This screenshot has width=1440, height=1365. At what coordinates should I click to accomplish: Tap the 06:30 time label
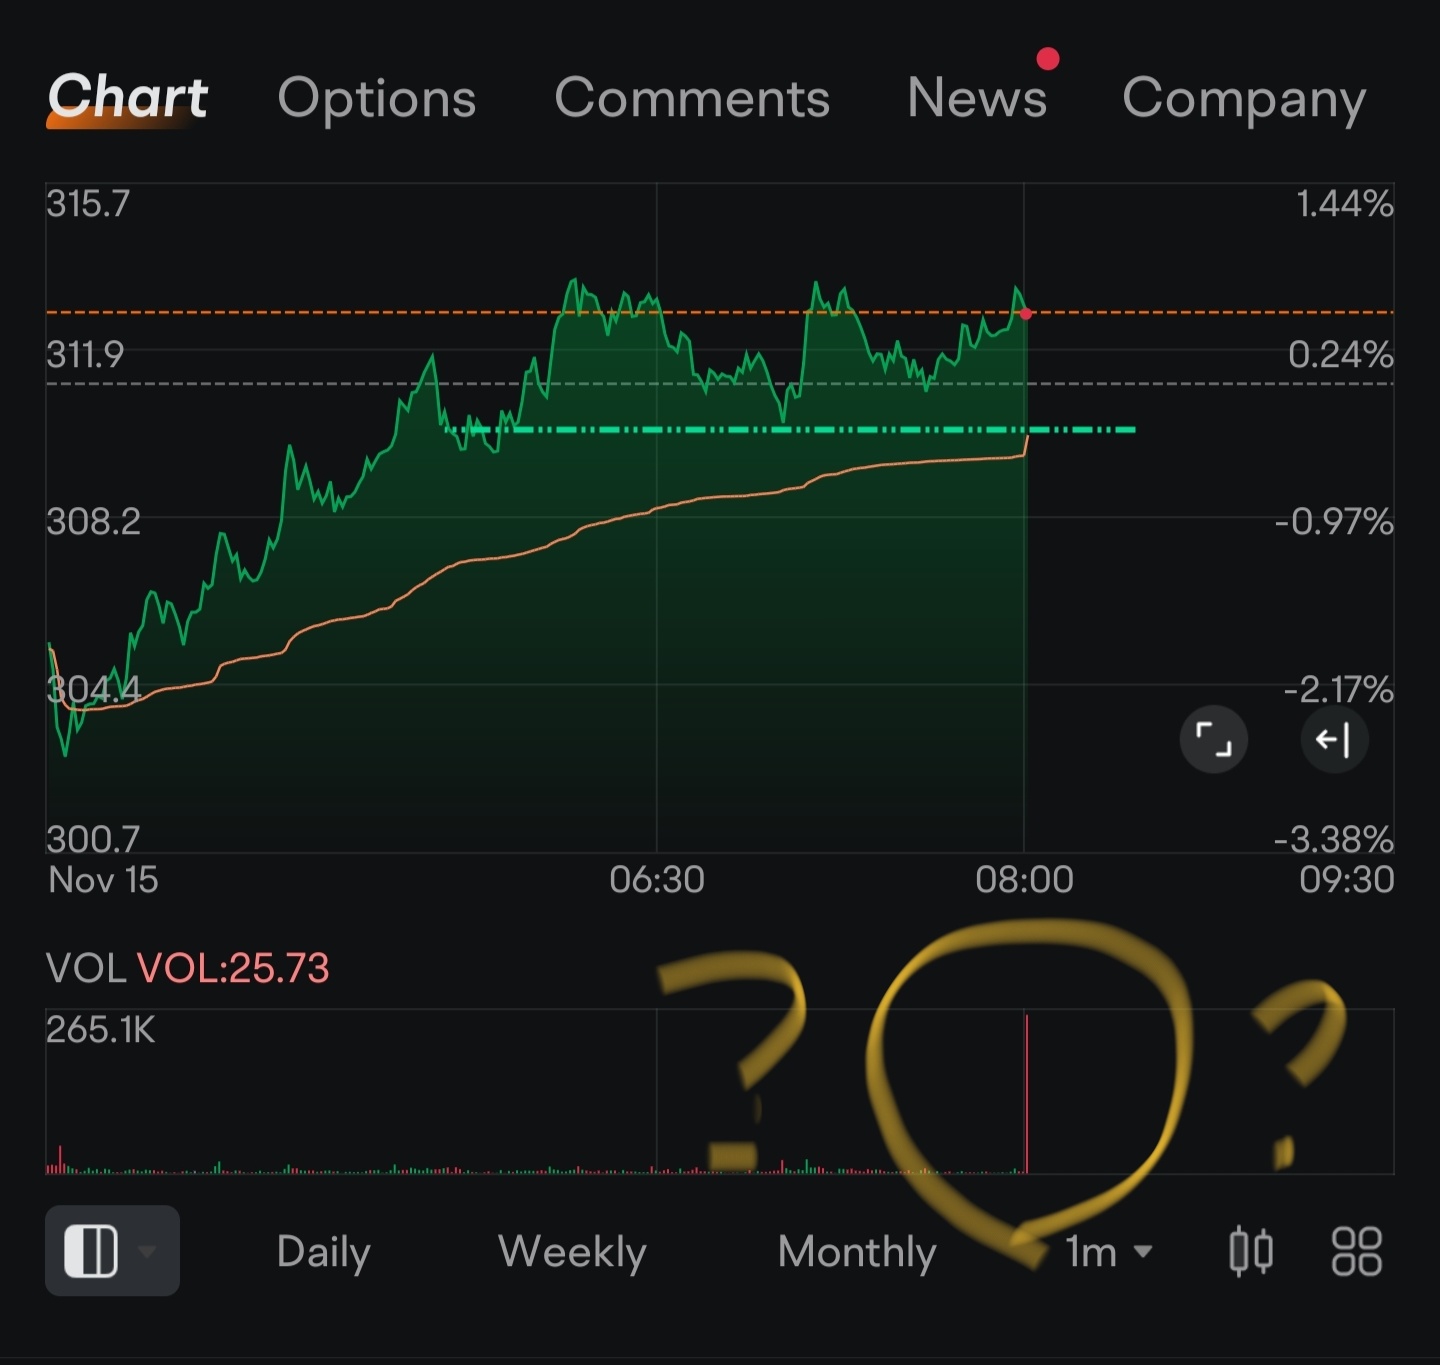657,880
